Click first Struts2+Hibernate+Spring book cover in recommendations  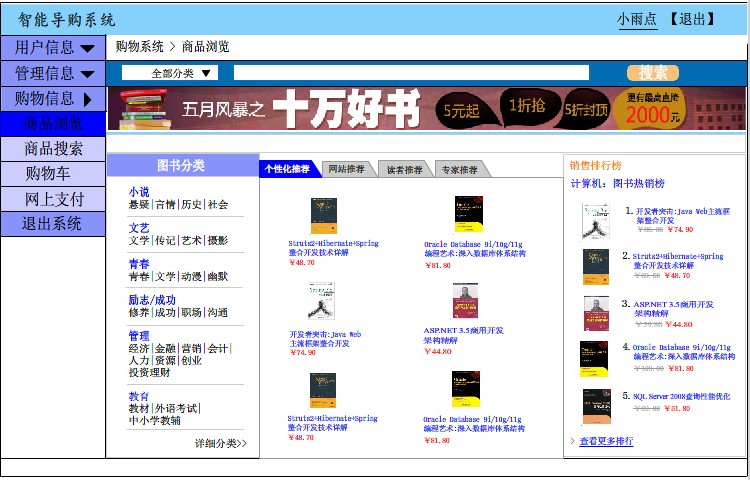tap(324, 216)
